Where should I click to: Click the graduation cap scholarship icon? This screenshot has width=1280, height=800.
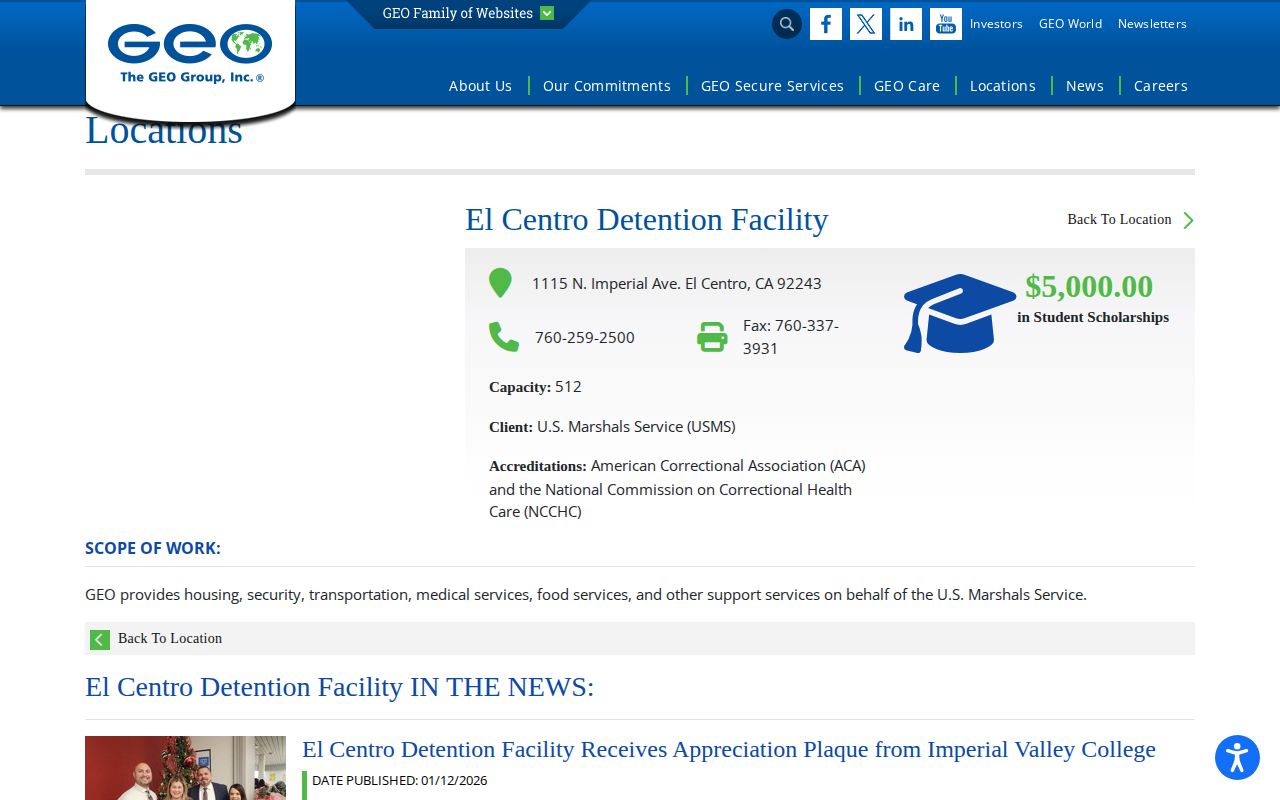point(960,313)
